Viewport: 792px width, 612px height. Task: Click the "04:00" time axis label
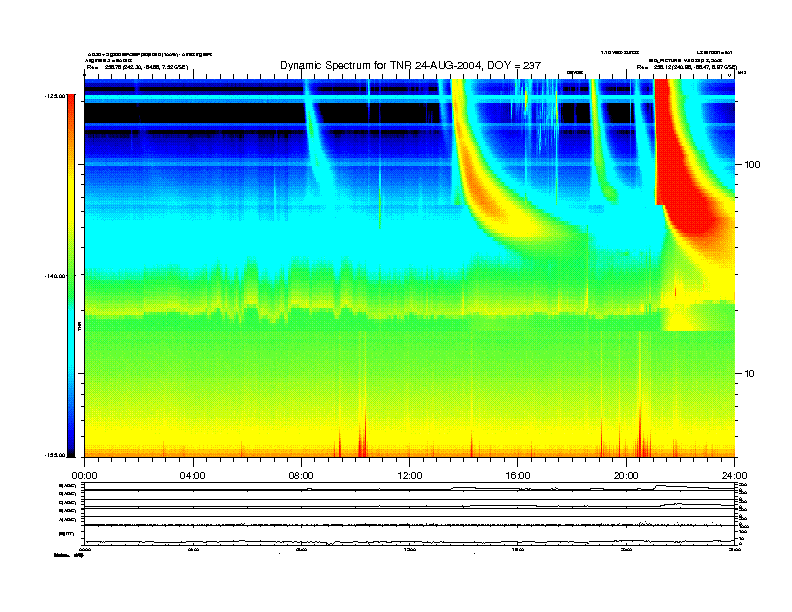[x=193, y=476]
